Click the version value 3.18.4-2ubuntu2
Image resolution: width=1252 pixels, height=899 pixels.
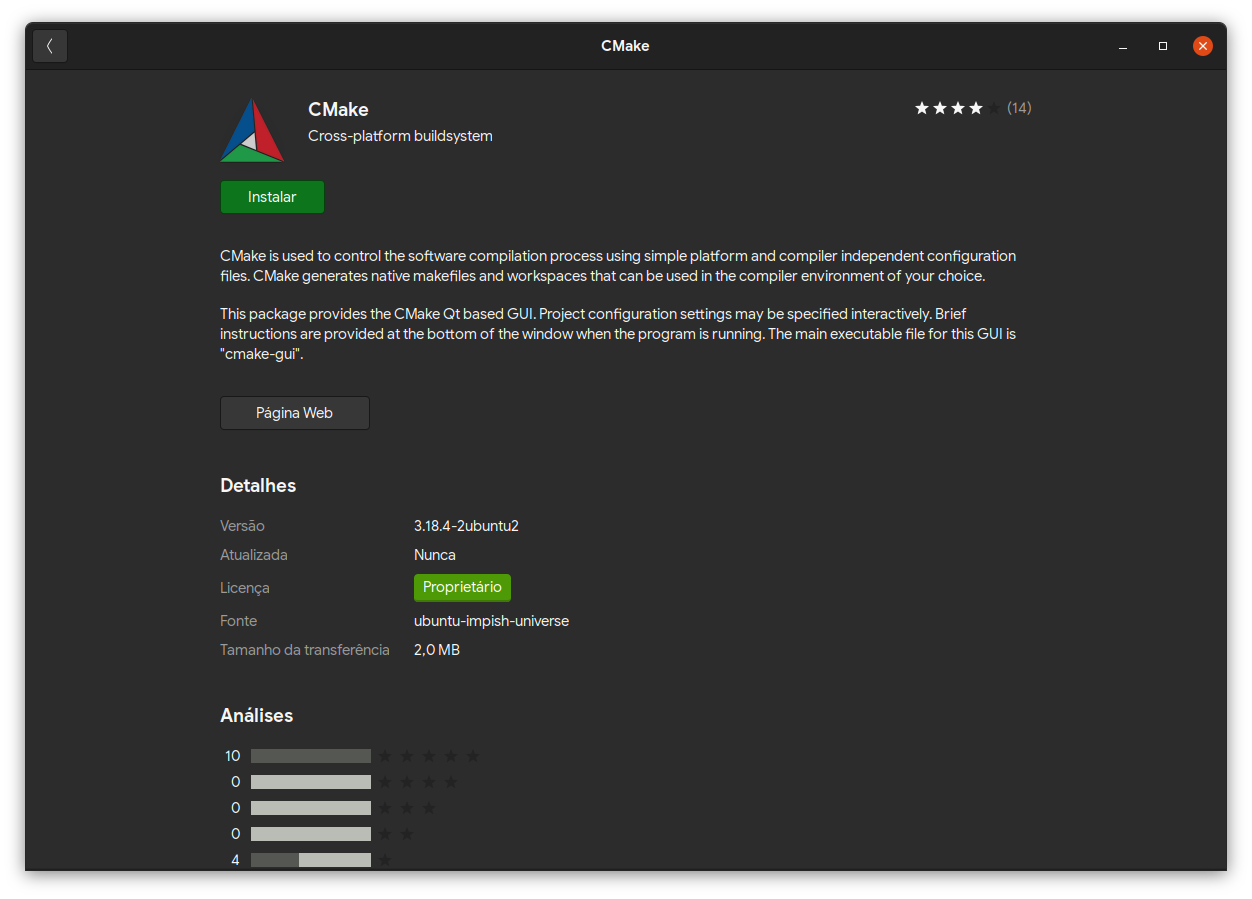coord(466,526)
